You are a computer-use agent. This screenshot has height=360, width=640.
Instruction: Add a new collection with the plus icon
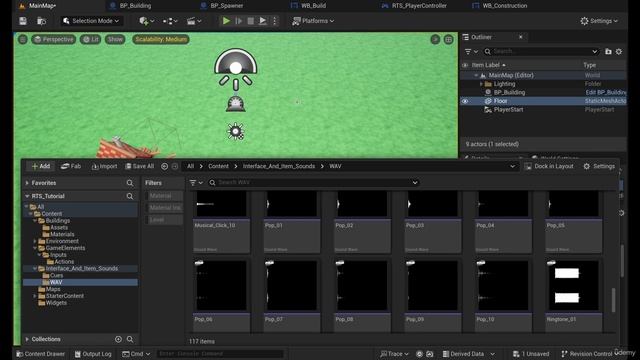click(118, 339)
